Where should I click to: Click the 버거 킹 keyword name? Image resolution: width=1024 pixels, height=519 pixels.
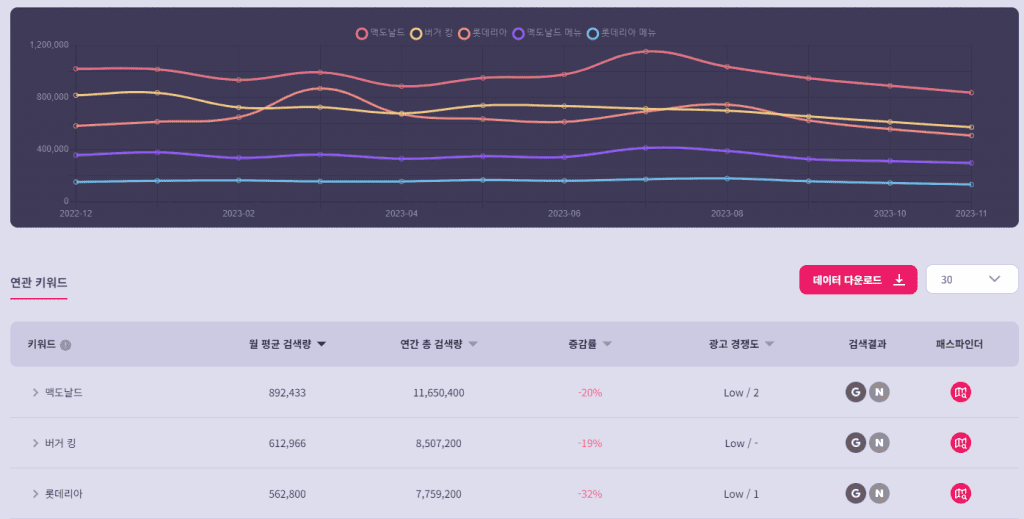coord(60,443)
